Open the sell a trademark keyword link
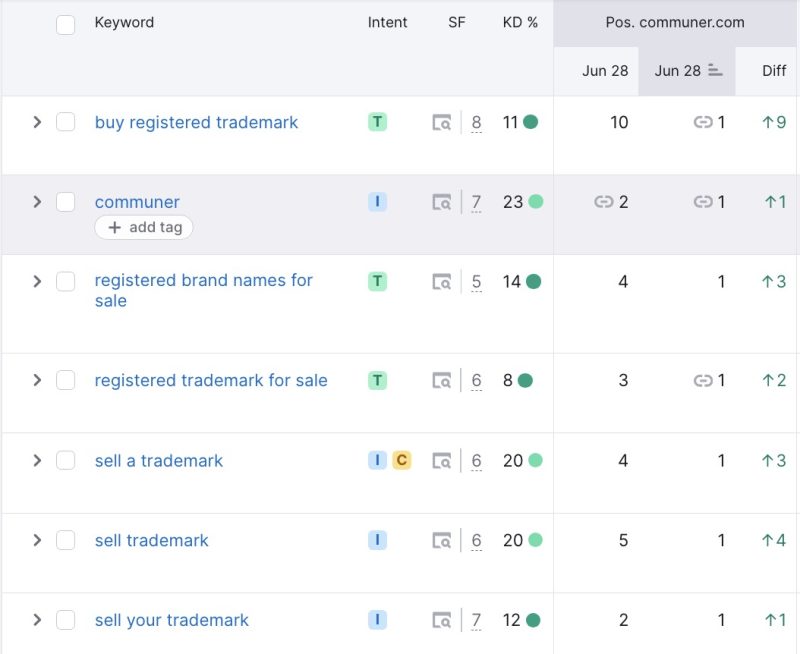The width and height of the screenshot is (800, 654). [x=159, y=461]
